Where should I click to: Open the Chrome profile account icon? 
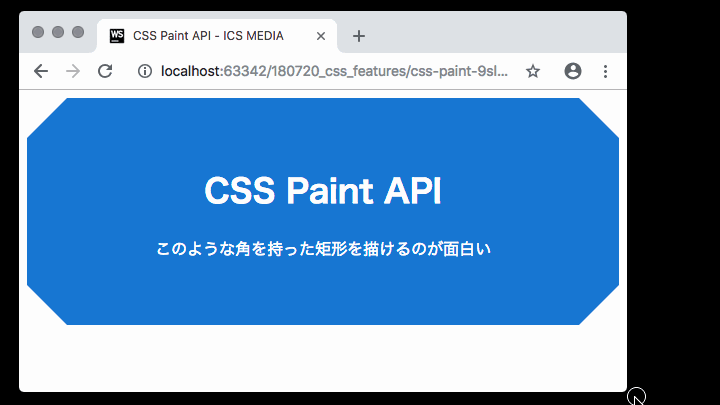[573, 71]
